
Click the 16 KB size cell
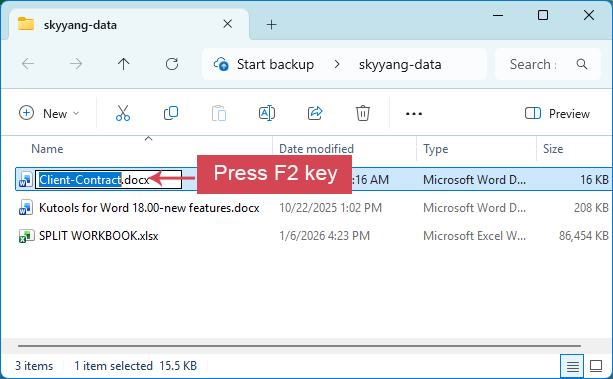(x=594, y=180)
